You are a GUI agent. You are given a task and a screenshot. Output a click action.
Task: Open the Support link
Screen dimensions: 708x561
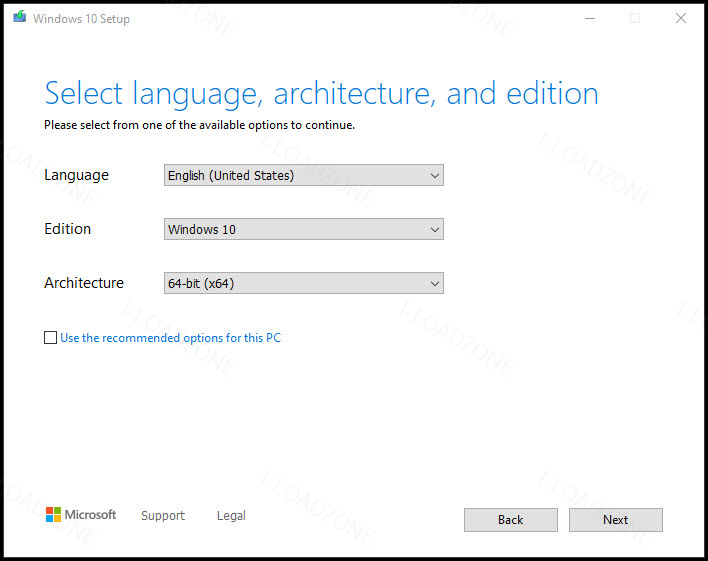click(163, 515)
